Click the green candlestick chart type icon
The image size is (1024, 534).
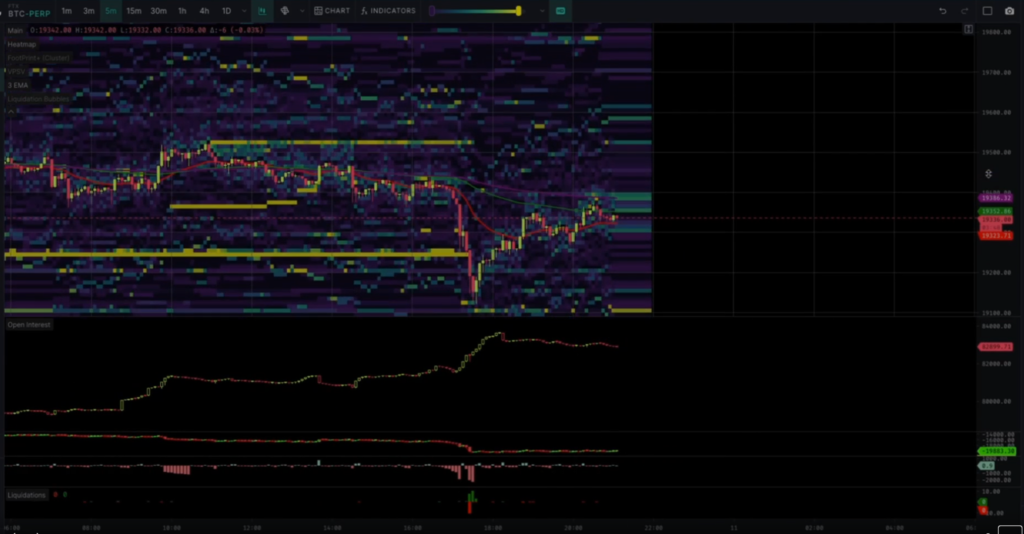(262, 11)
